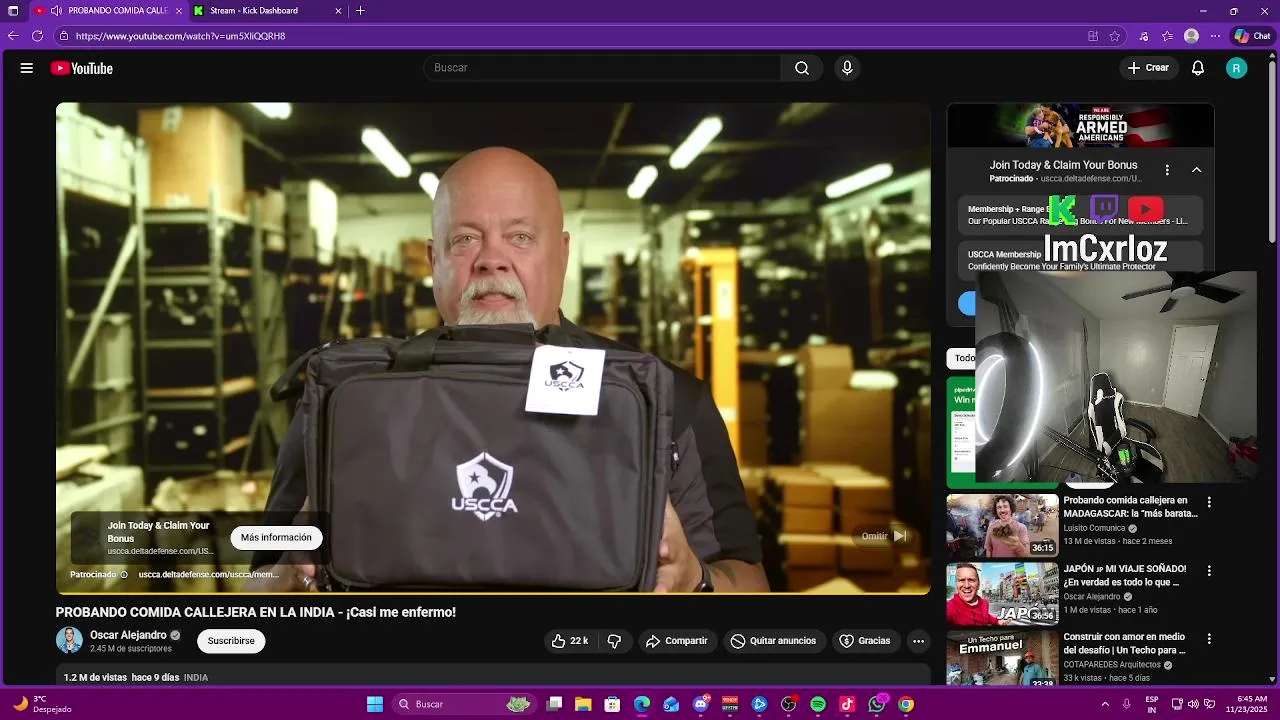Viewport: 1280px width, 720px height.
Task: Add page to favorites star icon
Action: click(1115, 36)
